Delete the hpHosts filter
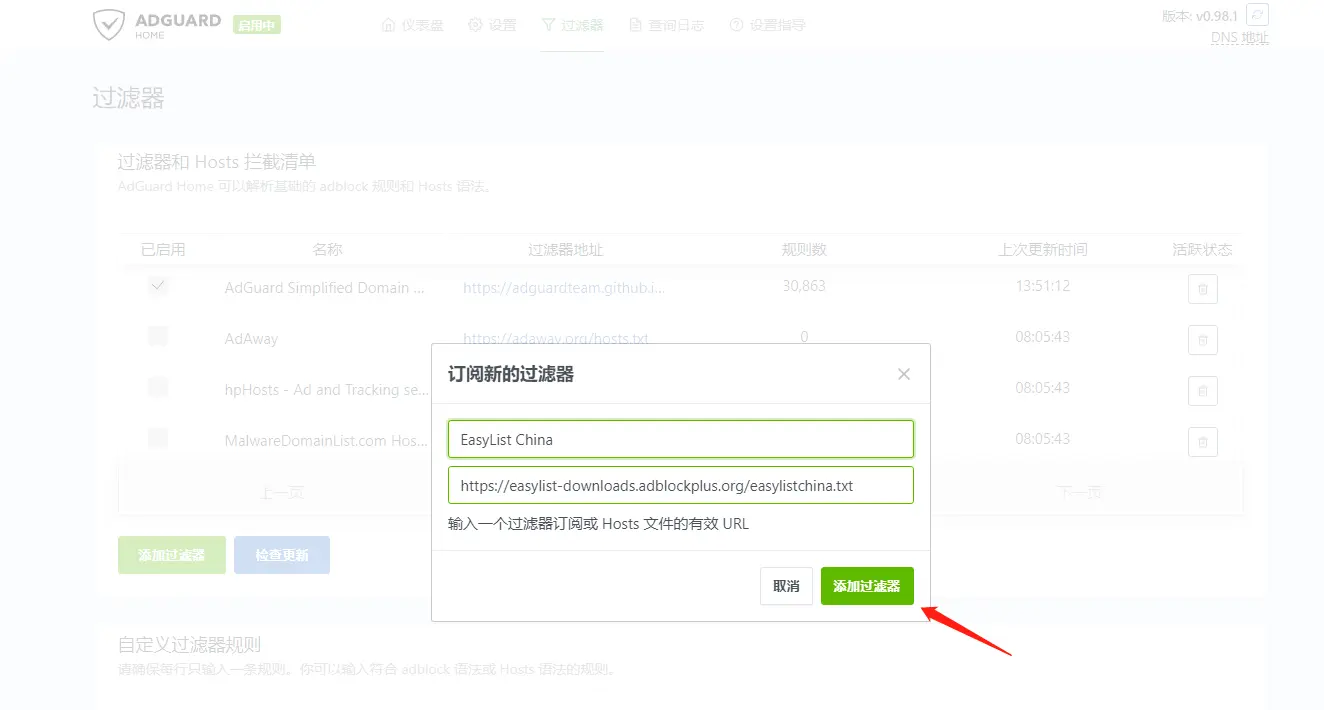1324x710 pixels. [x=1203, y=391]
